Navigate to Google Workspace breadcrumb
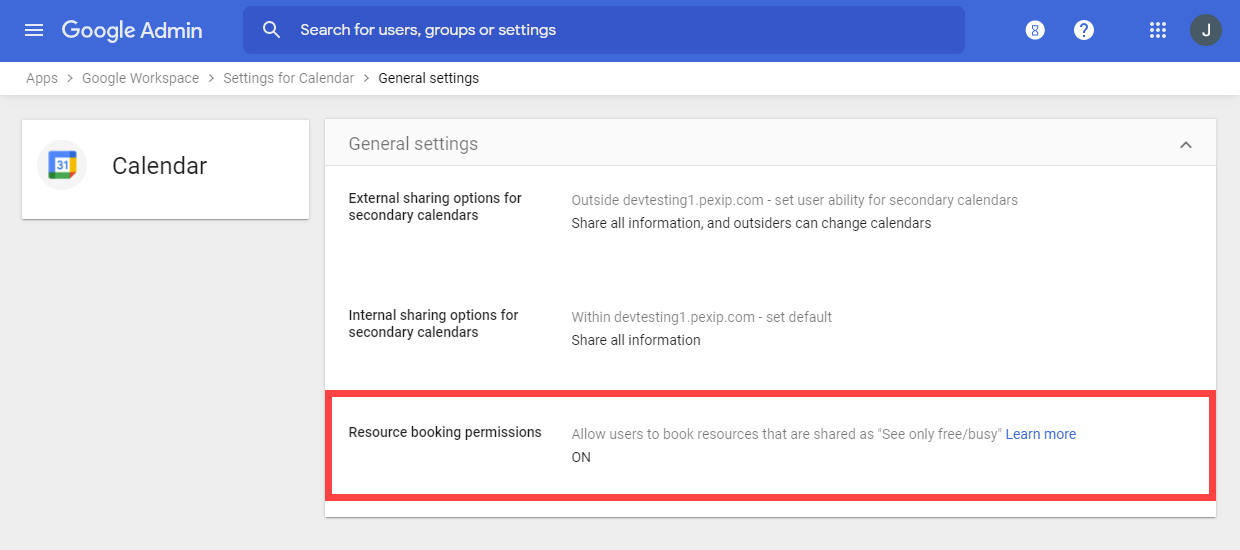Image resolution: width=1240 pixels, height=550 pixels. point(140,78)
